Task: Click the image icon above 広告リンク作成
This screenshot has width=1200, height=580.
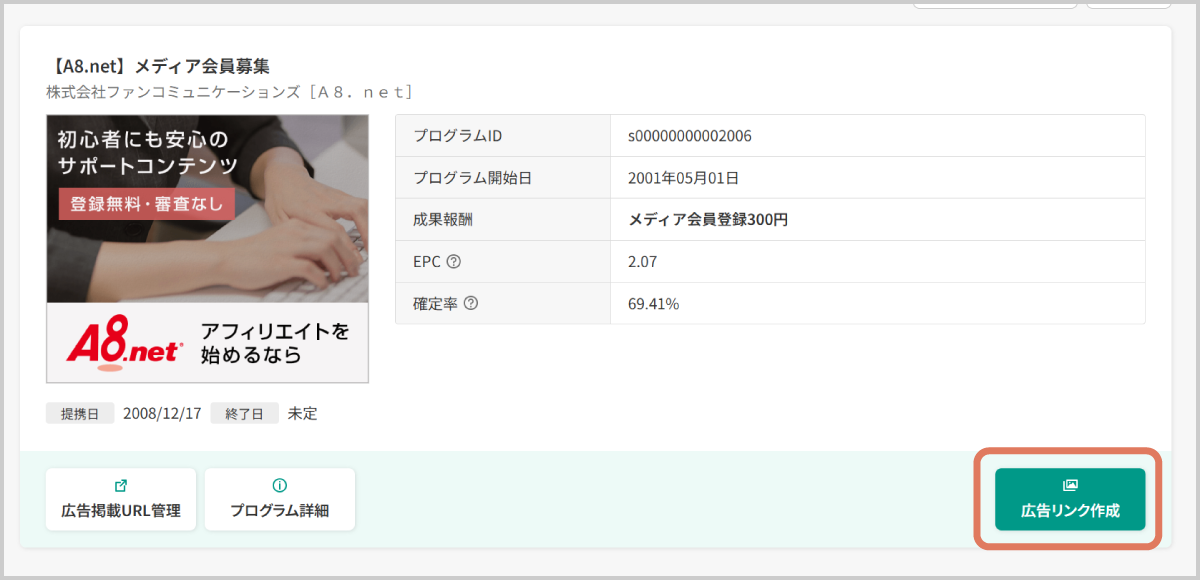Action: 1070,485
